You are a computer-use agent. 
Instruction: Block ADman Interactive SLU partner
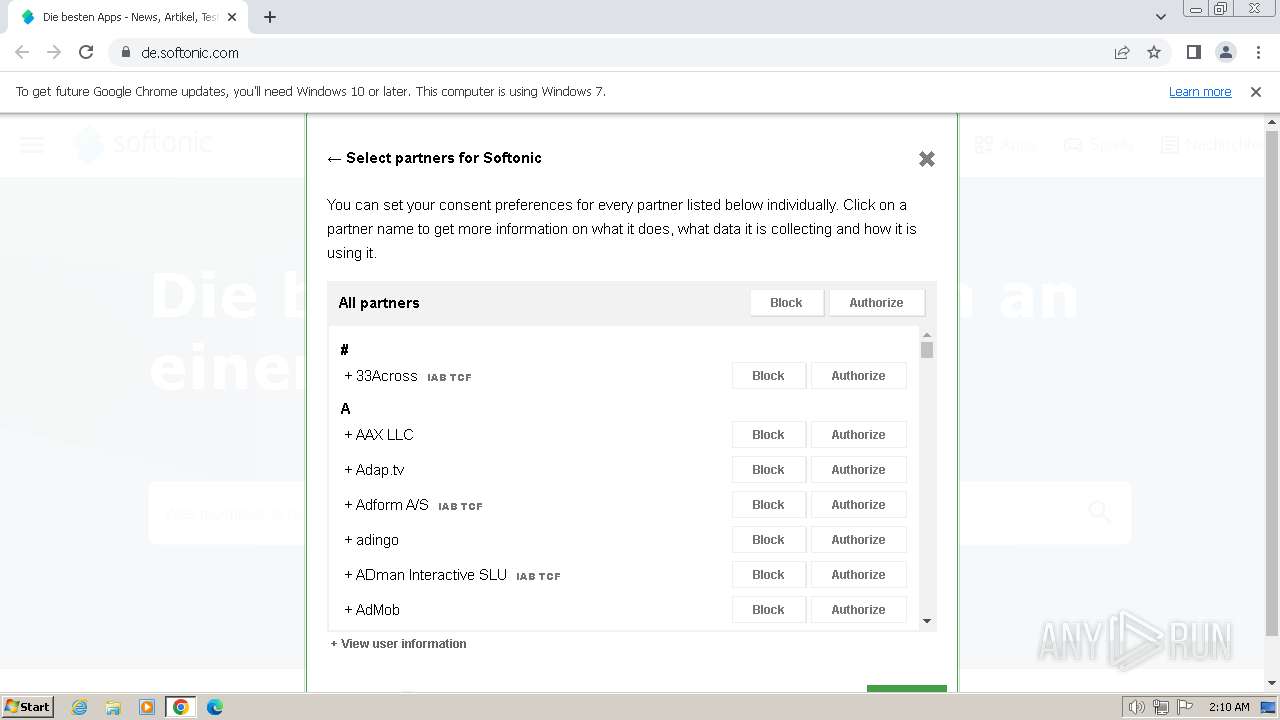(x=768, y=575)
